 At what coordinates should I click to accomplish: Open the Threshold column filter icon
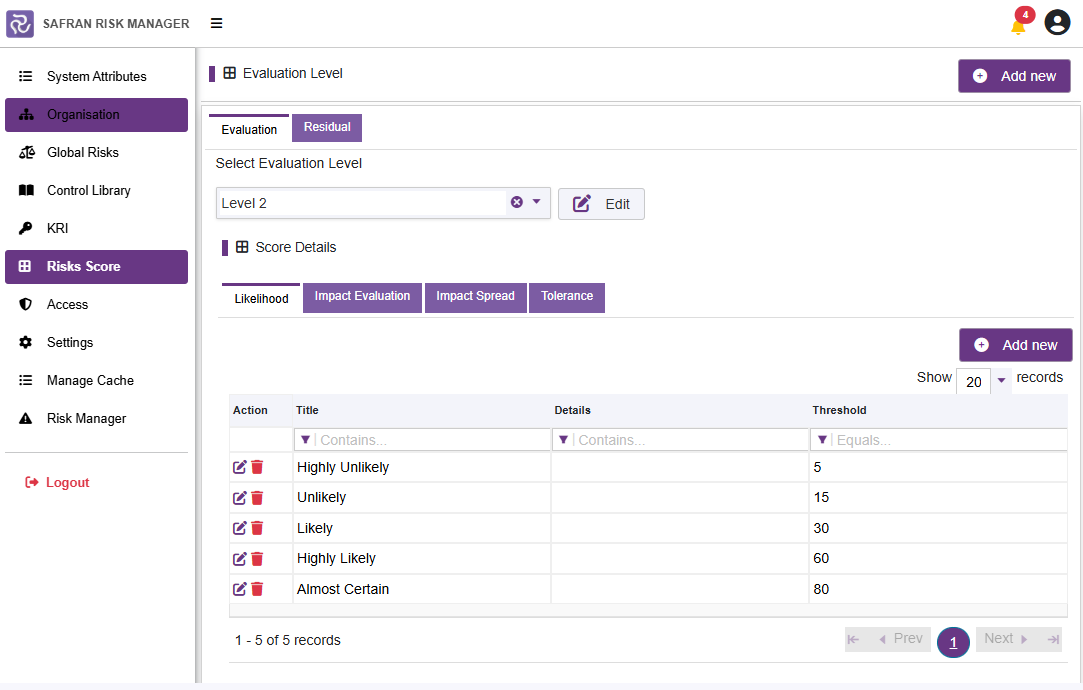[822, 440]
